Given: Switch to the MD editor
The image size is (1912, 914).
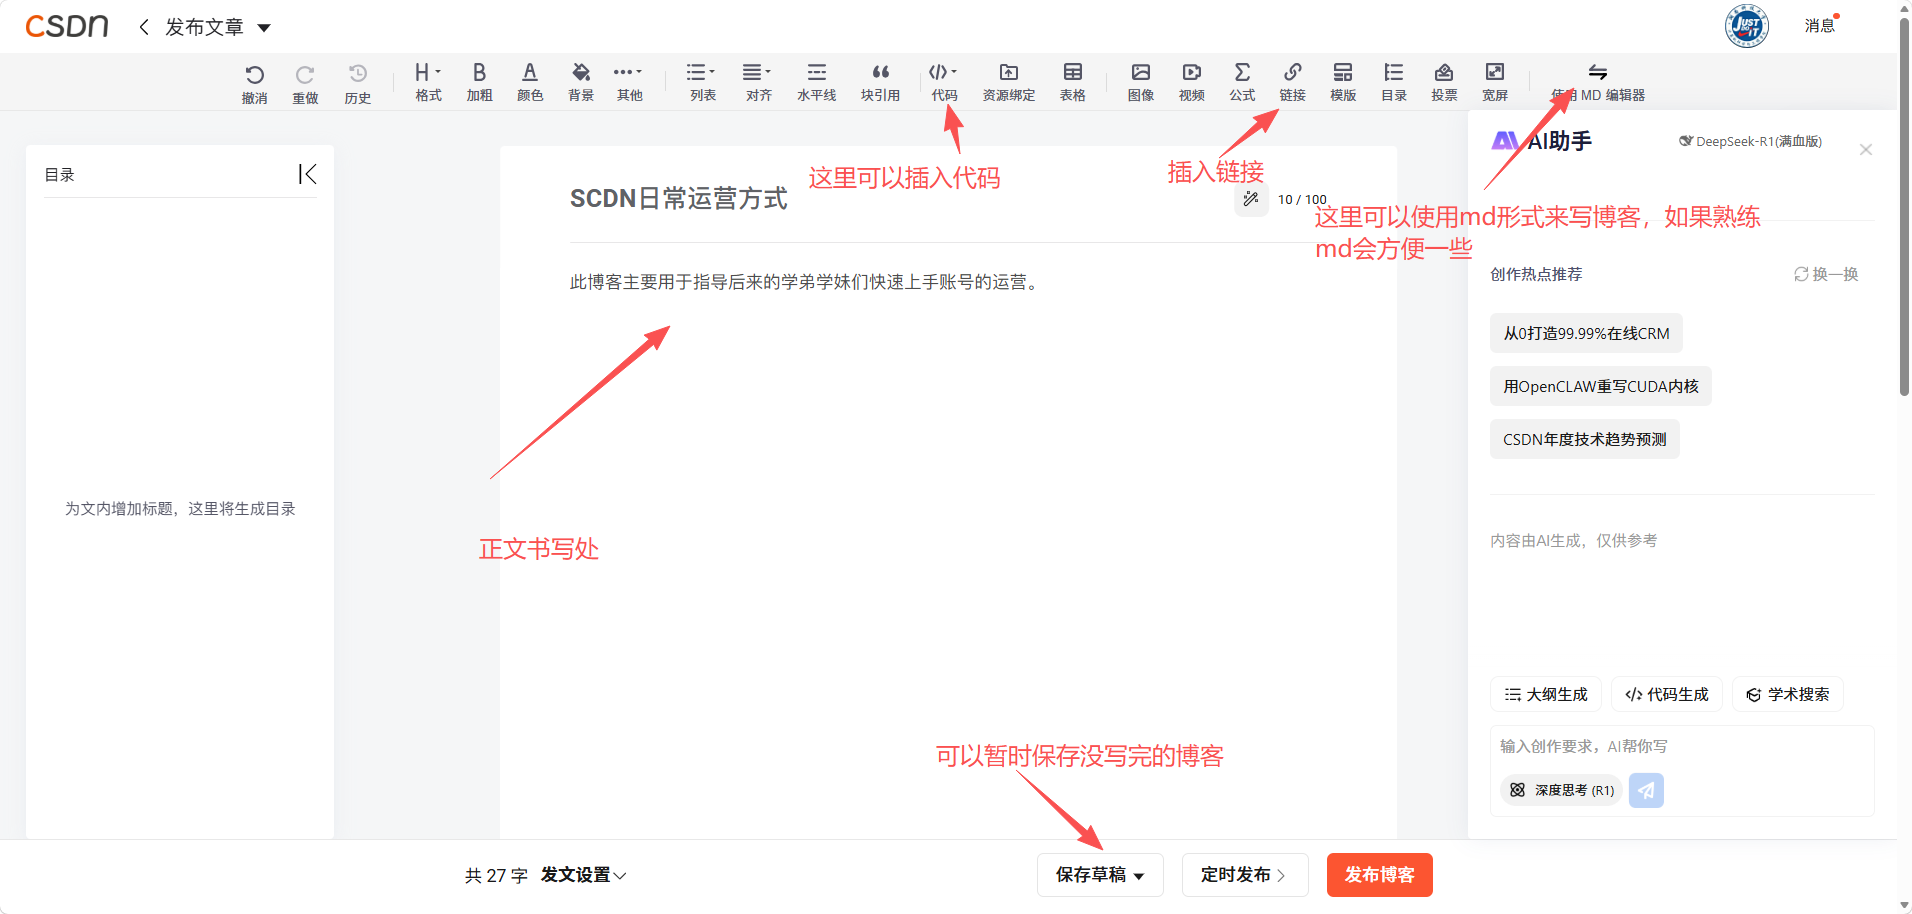Looking at the screenshot, I should point(1597,81).
